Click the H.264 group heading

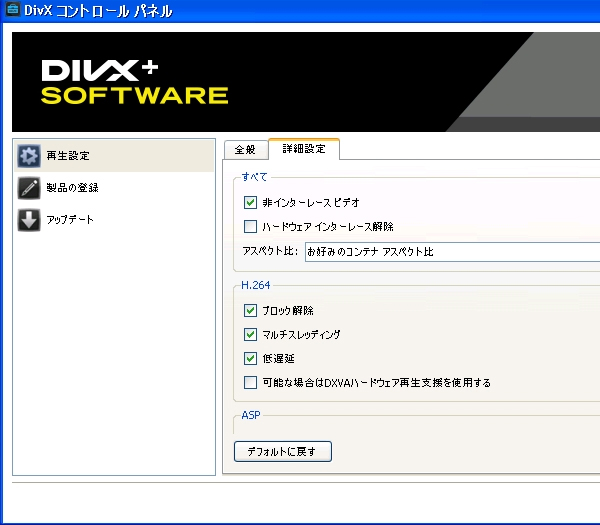tap(255, 285)
